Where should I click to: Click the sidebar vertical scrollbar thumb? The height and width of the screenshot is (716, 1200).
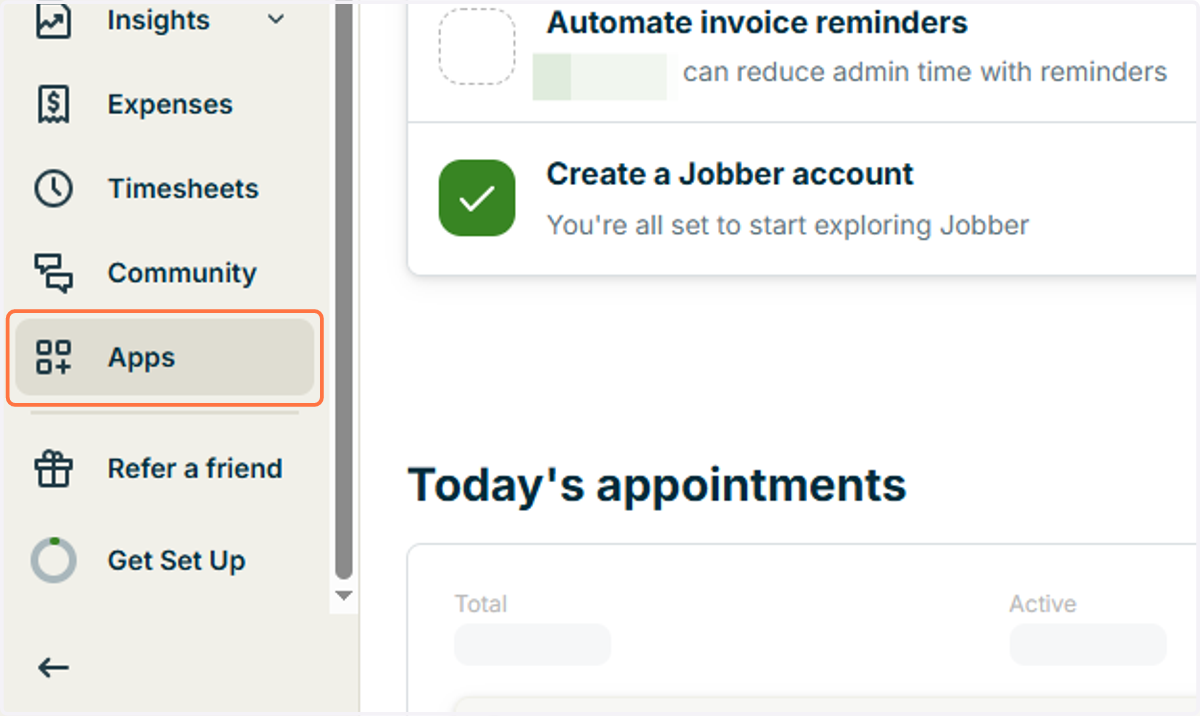click(344, 290)
